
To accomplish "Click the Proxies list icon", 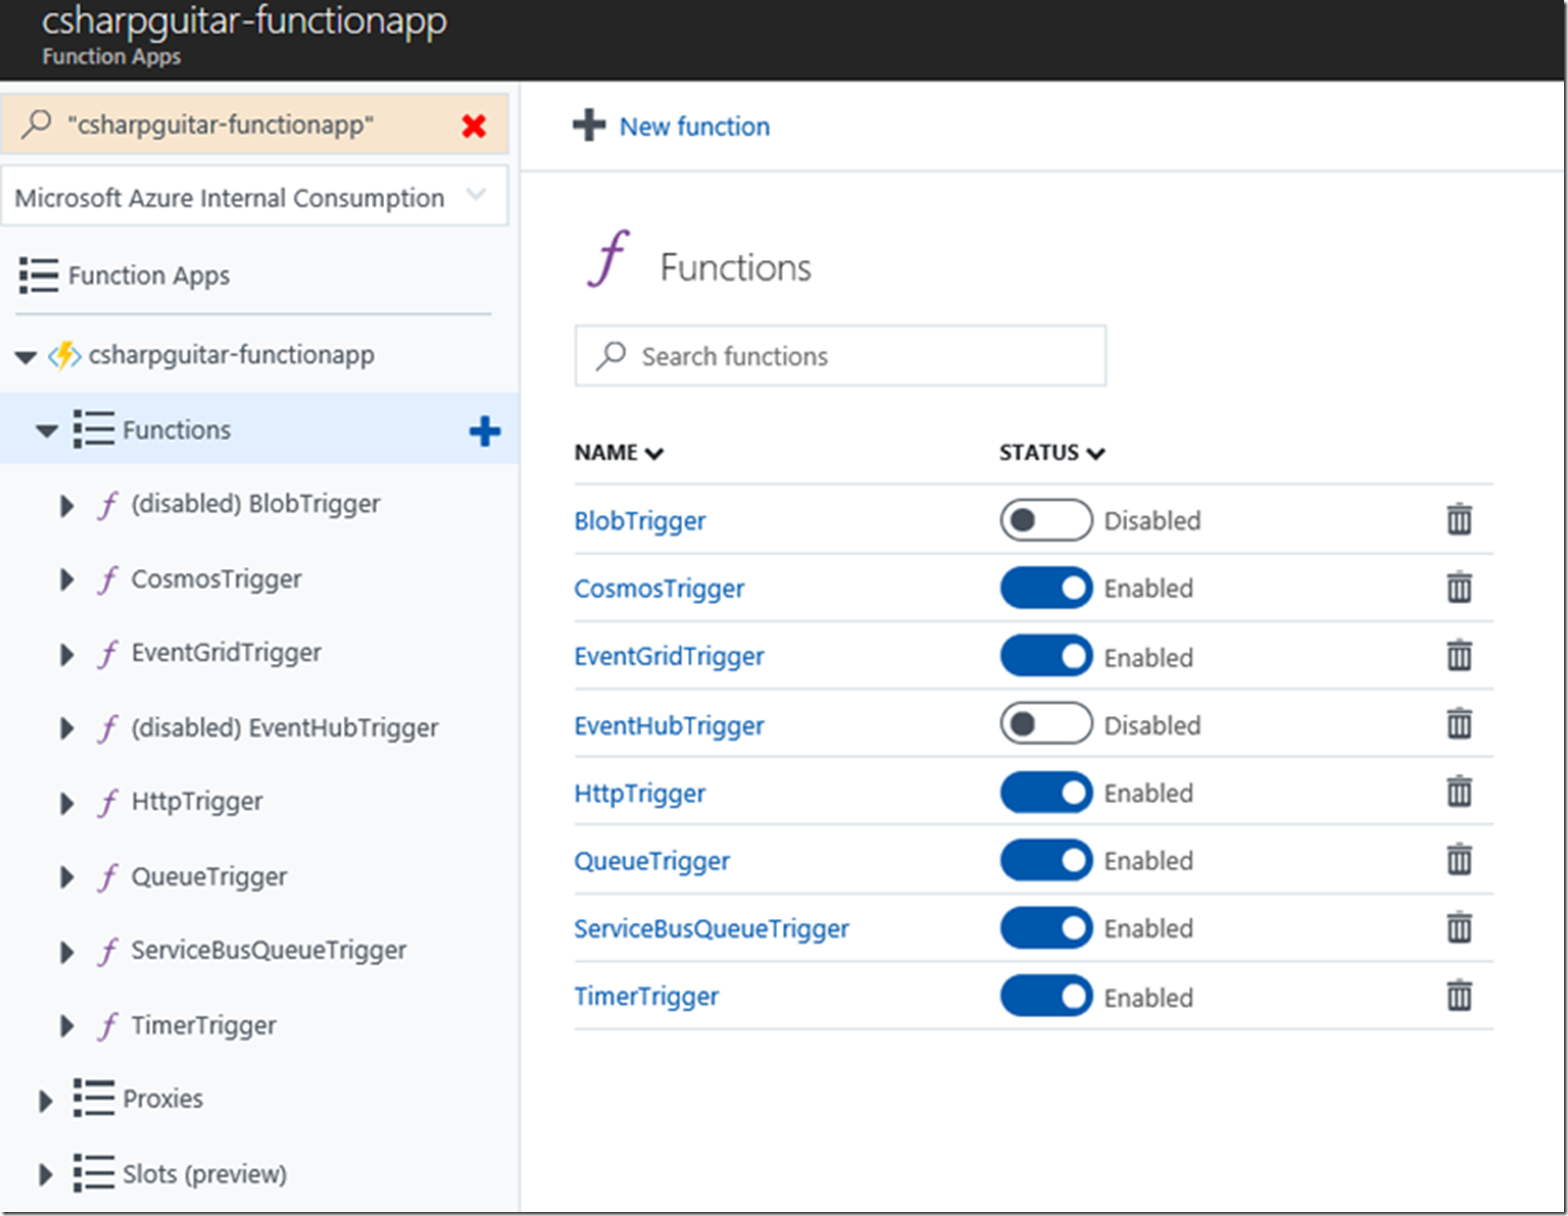I will pyautogui.click(x=93, y=1098).
